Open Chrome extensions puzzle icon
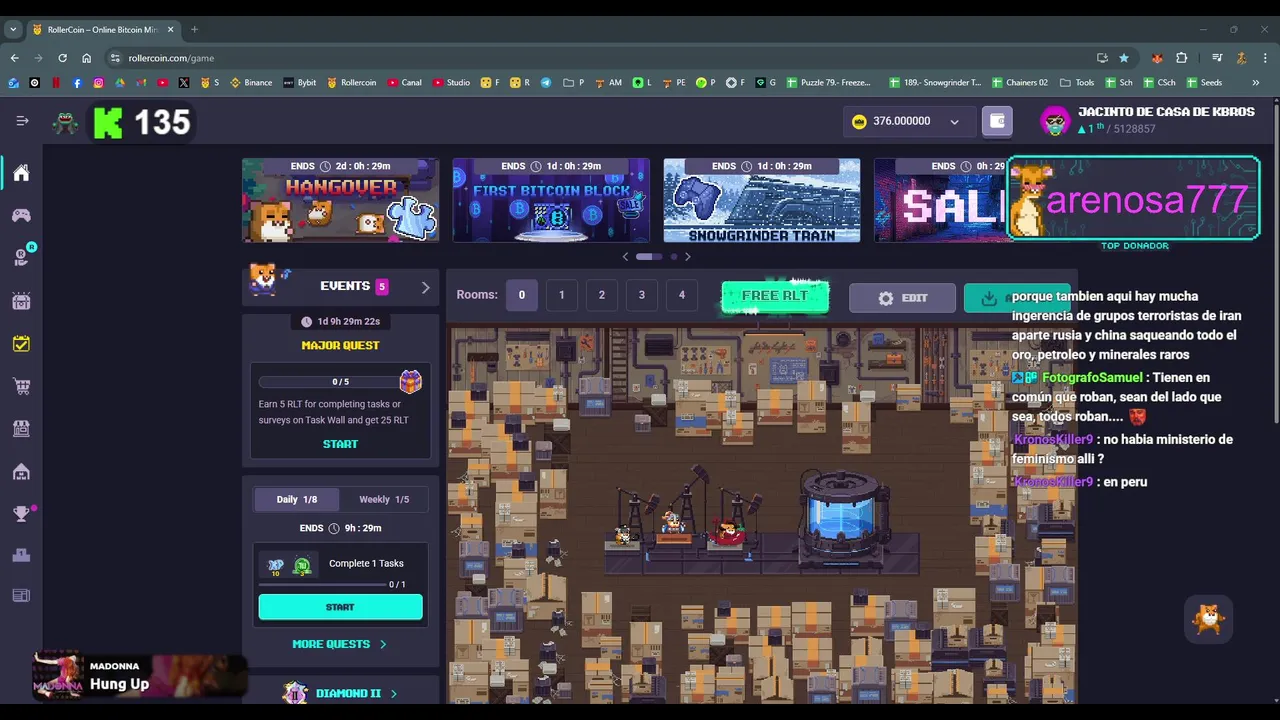This screenshot has width=1280, height=720. [x=1181, y=58]
